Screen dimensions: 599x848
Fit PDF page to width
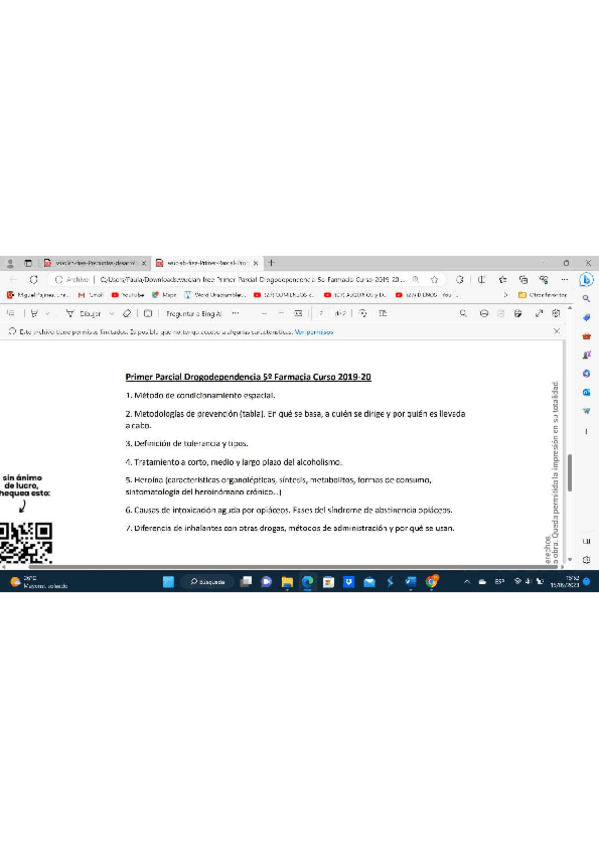click(x=298, y=313)
